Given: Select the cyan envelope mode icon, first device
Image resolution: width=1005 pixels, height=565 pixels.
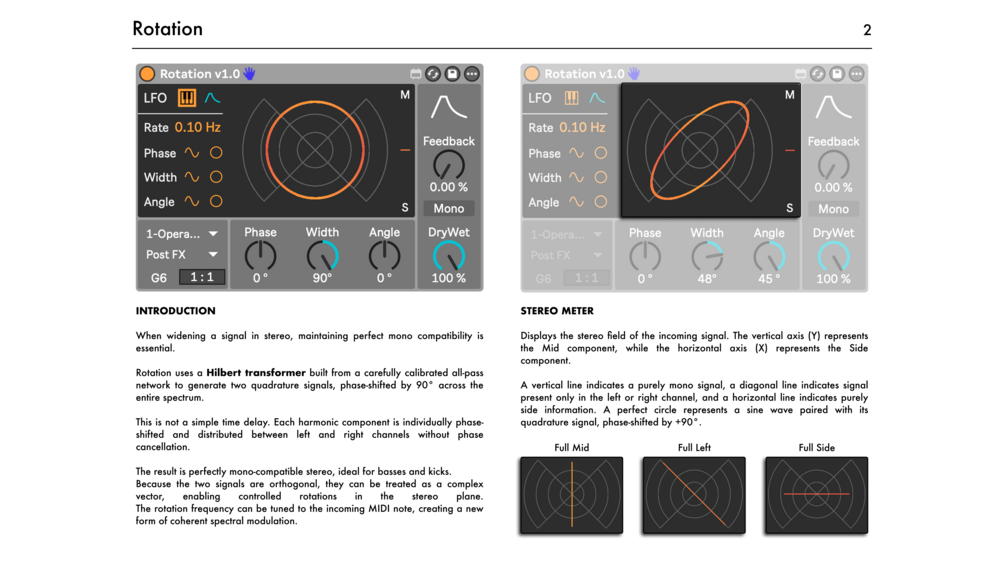Looking at the screenshot, I should coord(212,98).
